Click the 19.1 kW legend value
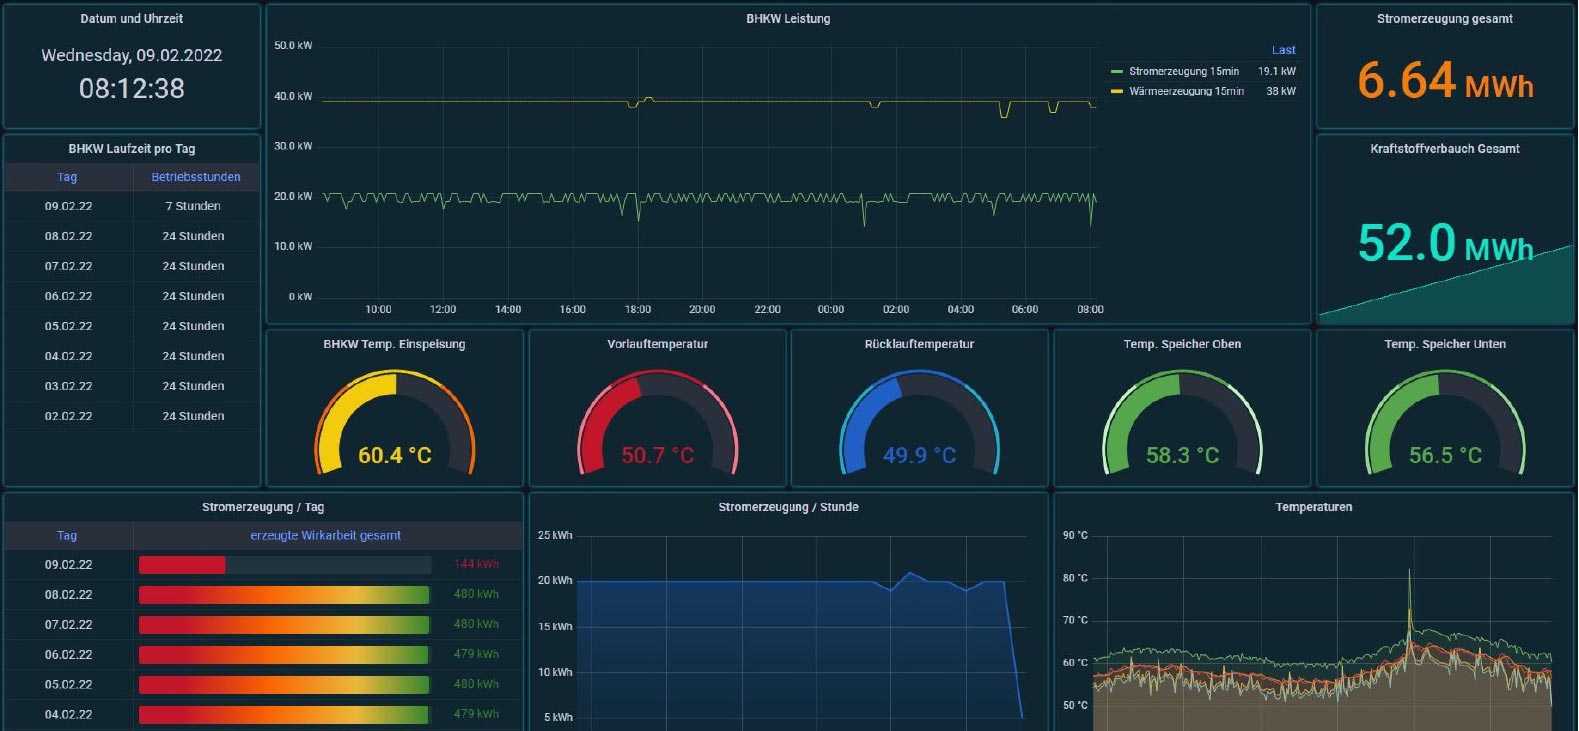 pos(1277,71)
